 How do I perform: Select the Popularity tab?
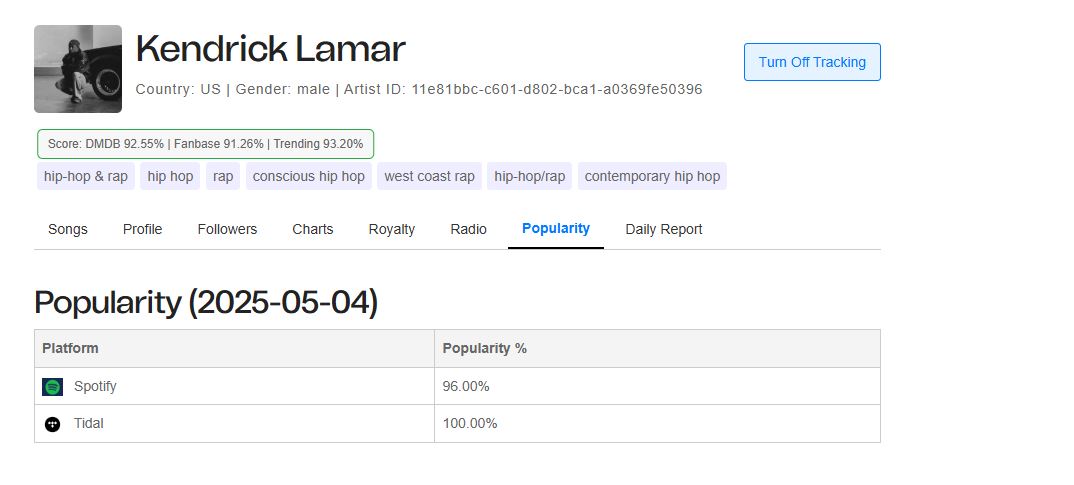tap(556, 229)
